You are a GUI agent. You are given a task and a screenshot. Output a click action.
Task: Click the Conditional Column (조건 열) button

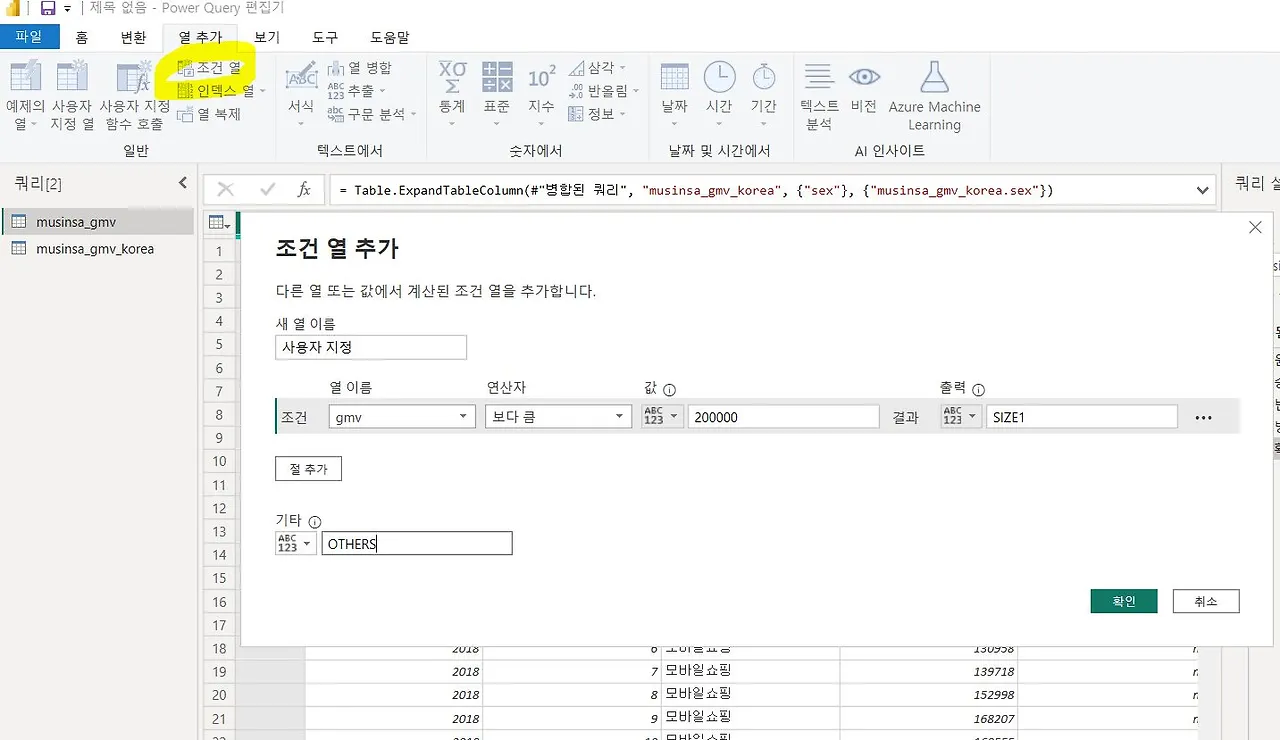[209, 68]
